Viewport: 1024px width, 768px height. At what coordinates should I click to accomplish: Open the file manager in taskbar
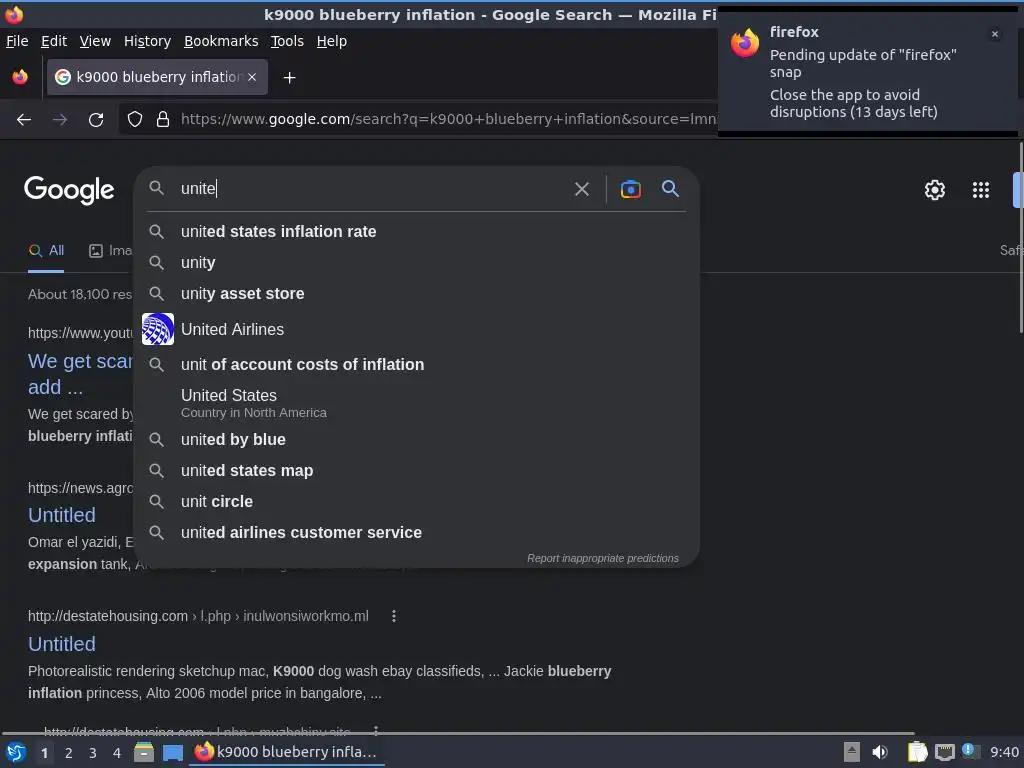pyautogui.click(x=144, y=752)
